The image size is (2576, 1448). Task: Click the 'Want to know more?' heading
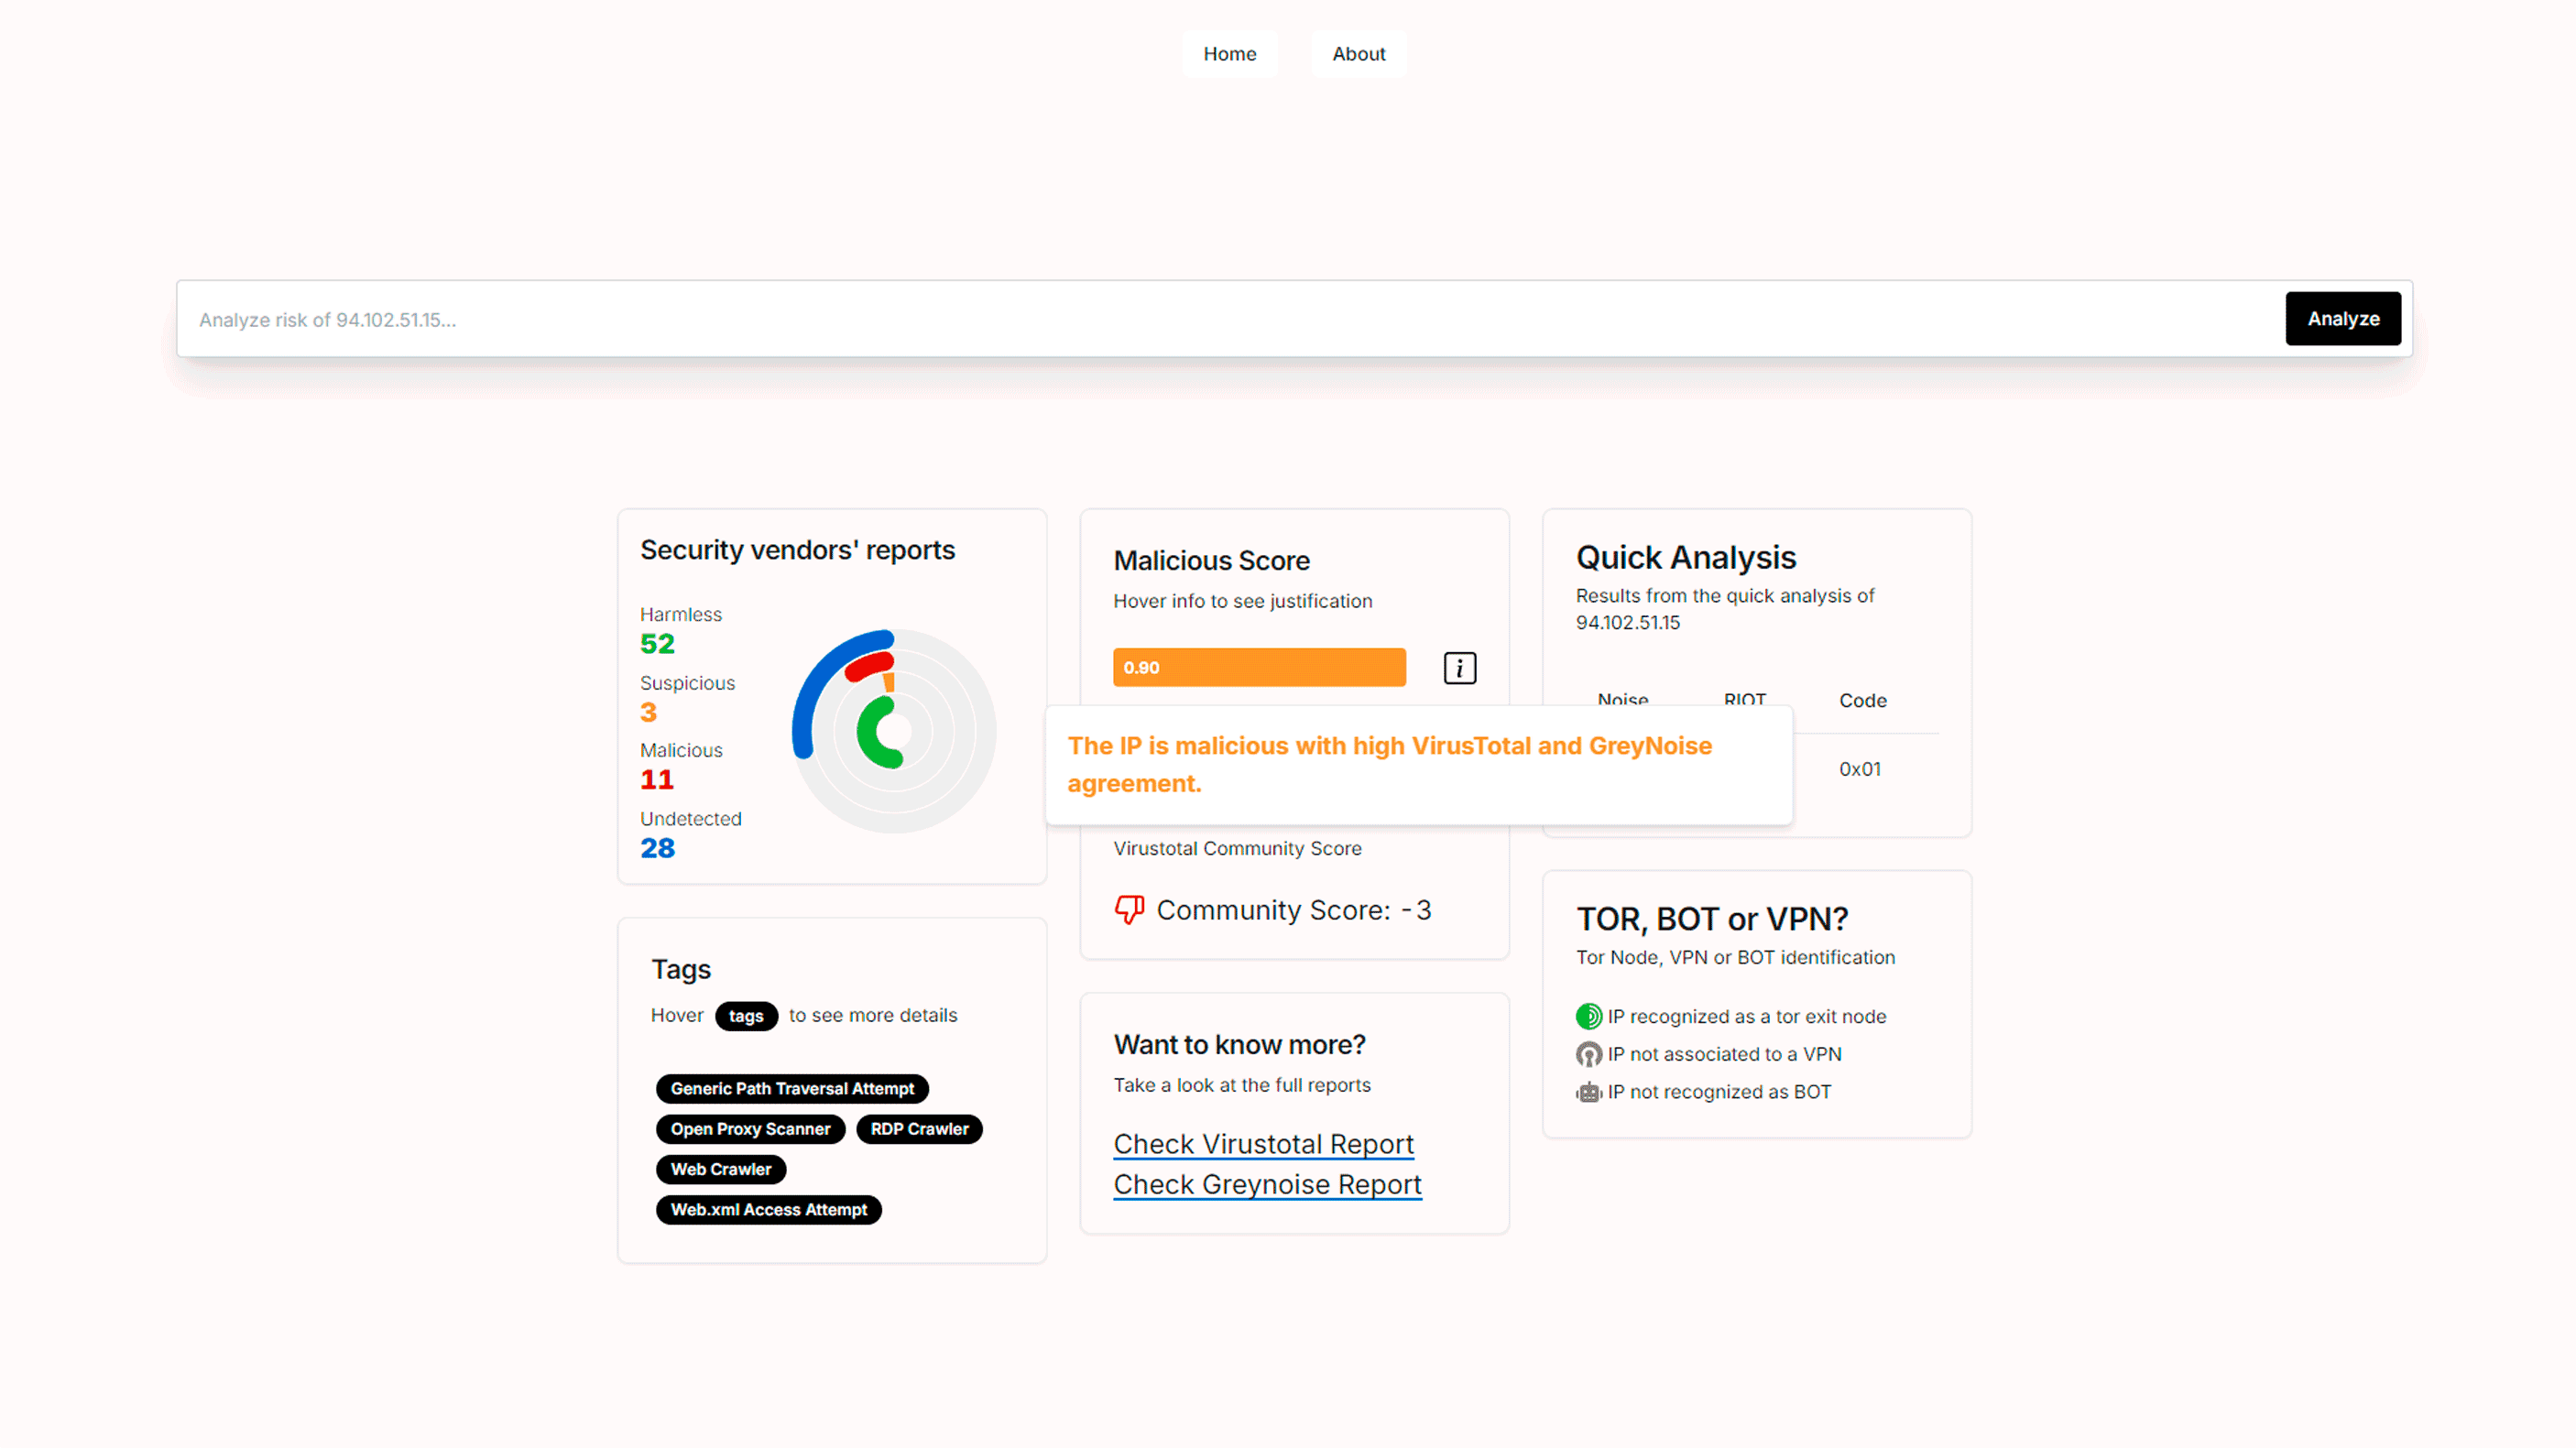[1239, 1045]
